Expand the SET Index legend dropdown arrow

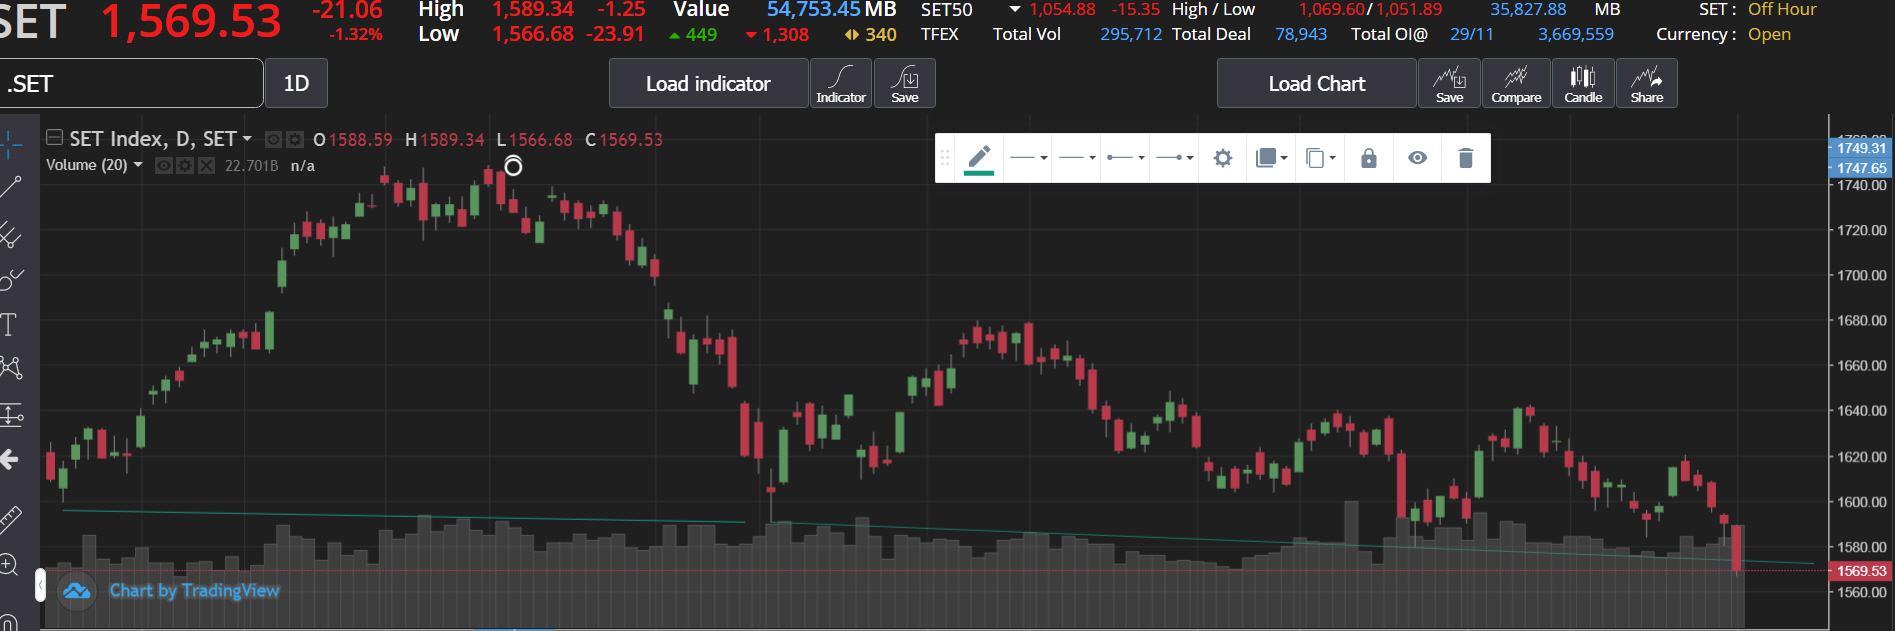247,139
